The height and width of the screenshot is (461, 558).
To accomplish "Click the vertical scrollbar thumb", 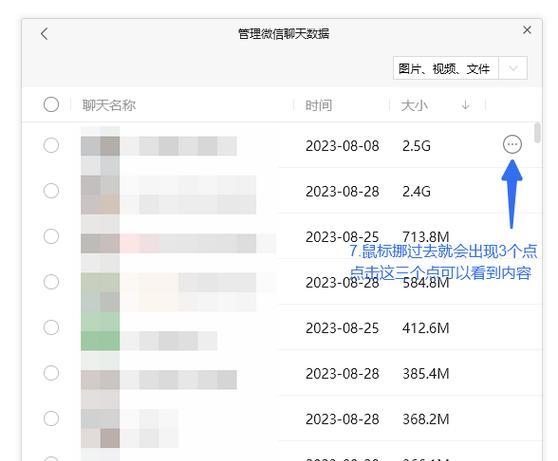I will 537,132.
